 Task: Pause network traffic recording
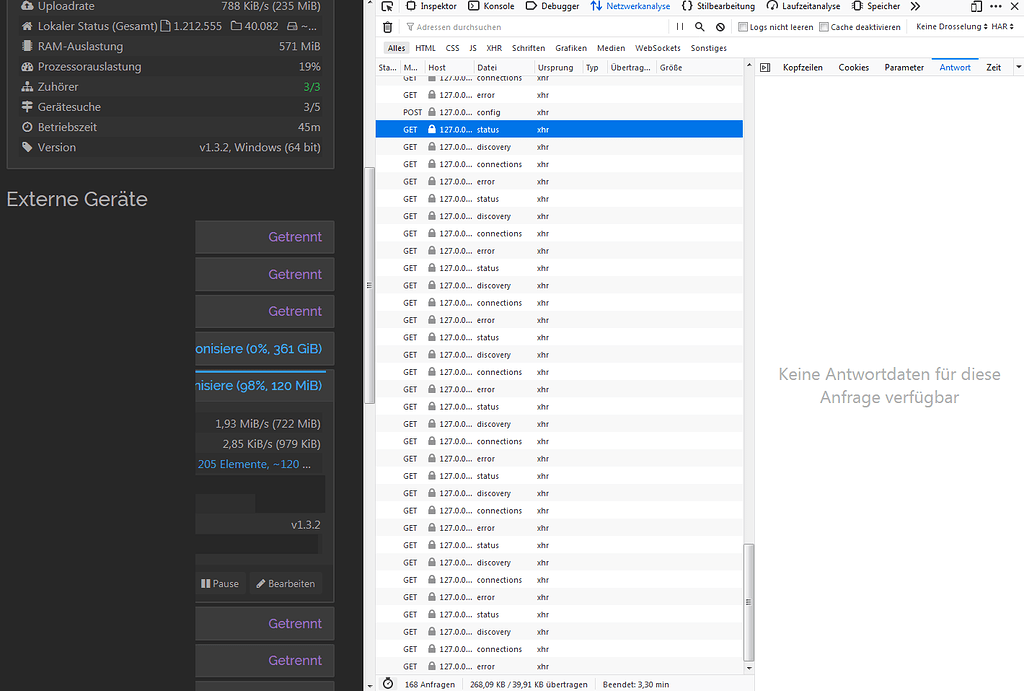680,26
